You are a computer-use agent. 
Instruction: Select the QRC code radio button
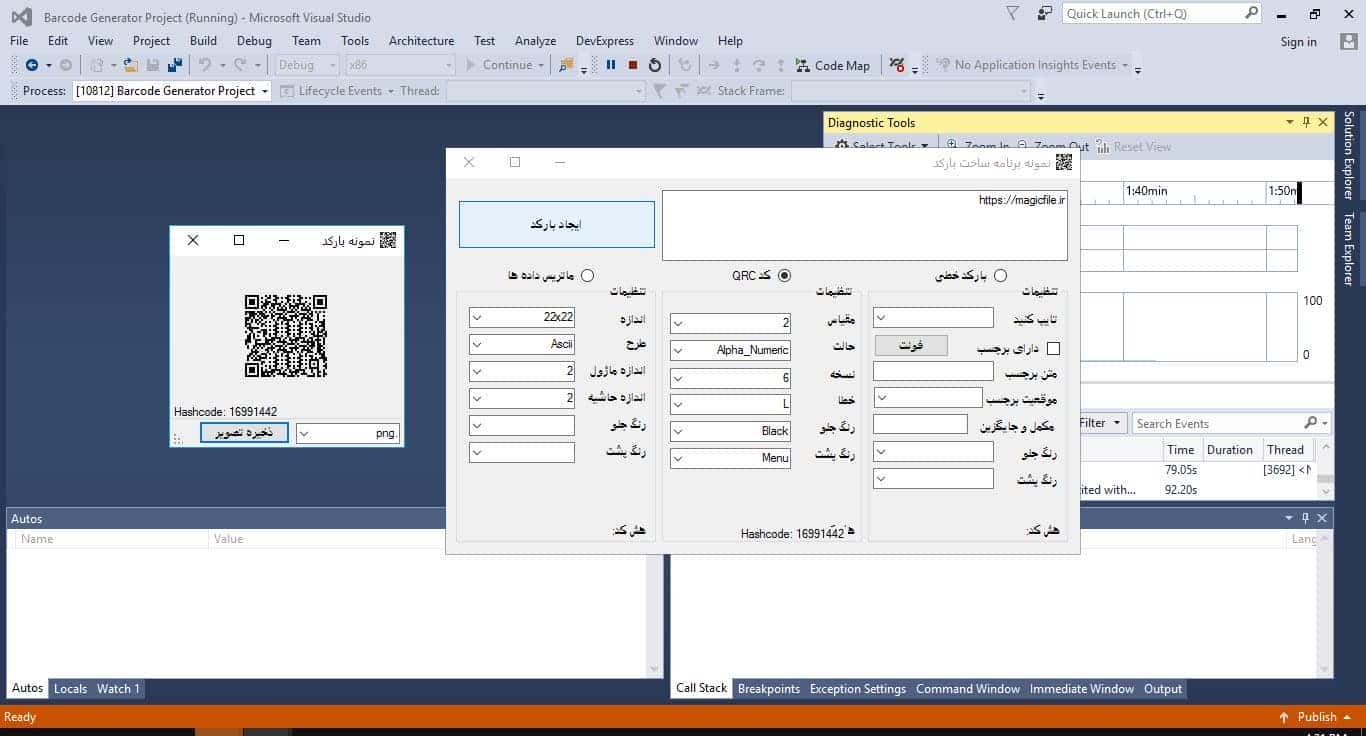[x=784, y=275]
